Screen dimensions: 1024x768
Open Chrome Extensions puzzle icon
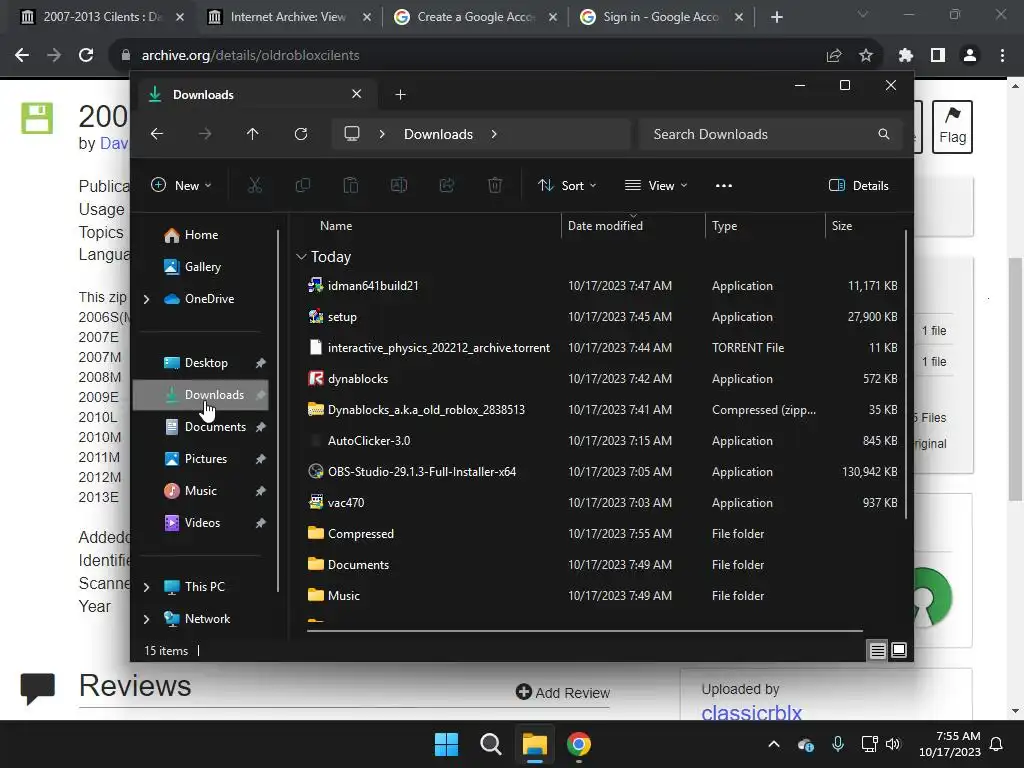[x=905, y=56]
